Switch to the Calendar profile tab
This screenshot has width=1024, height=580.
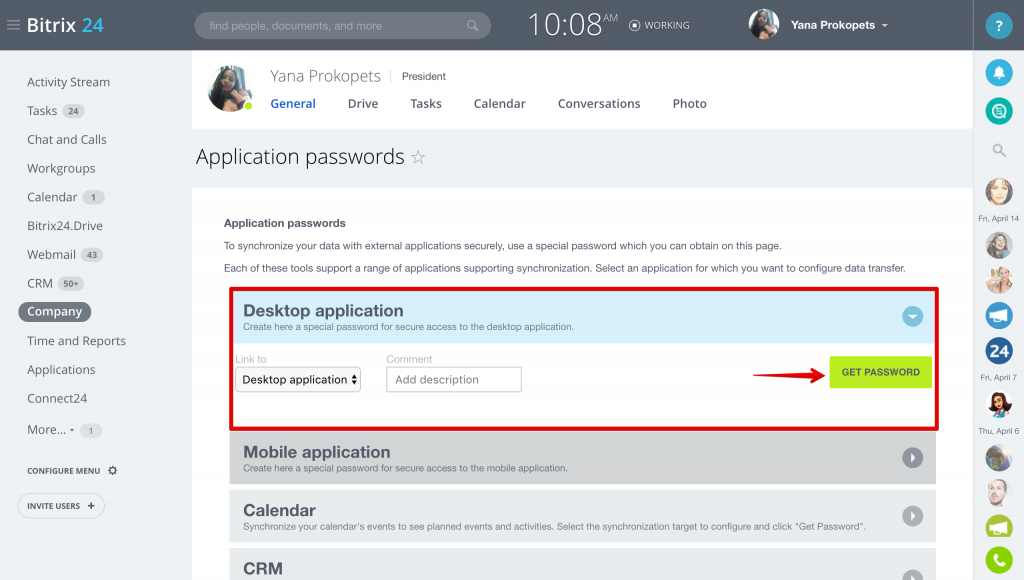tap(500, 104)
